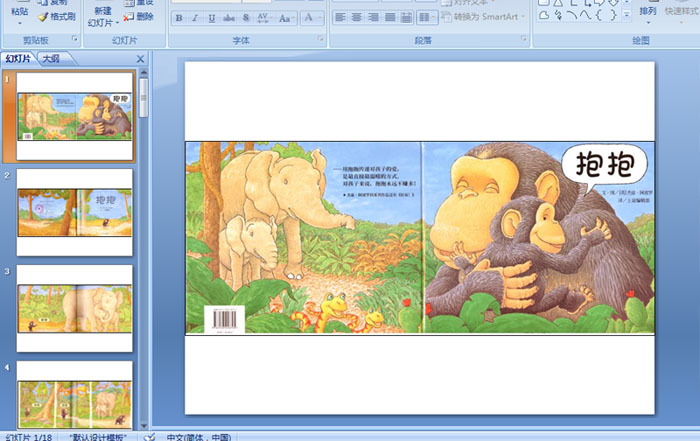Open the font color dropdown arrow
Screen dimensions: 700x441
click(320, 18)
